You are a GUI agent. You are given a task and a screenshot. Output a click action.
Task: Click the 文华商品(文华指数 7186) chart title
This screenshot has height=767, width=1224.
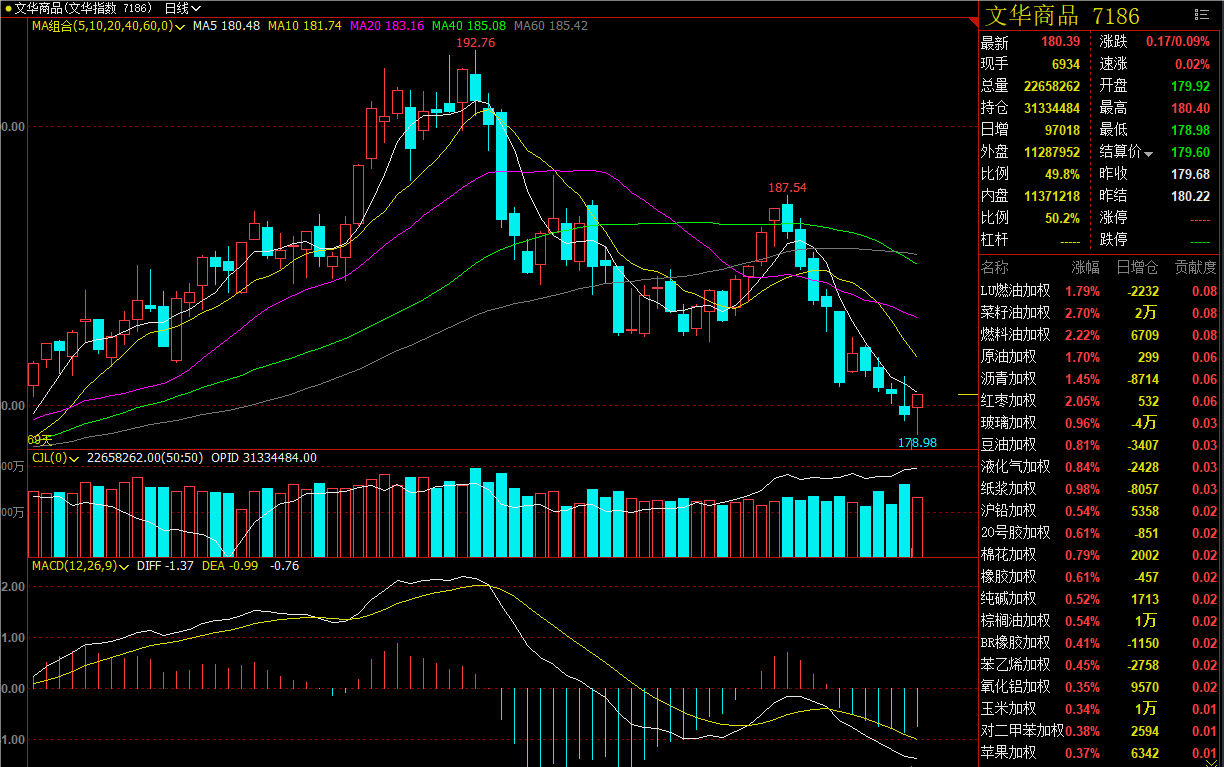(85, 8)
